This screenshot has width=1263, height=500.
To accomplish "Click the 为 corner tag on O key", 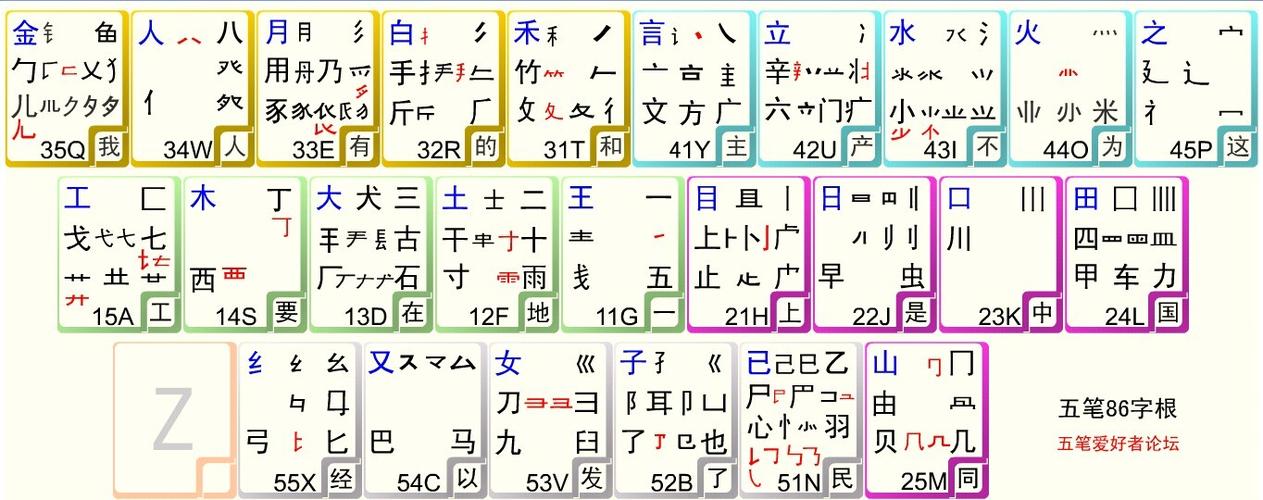I will 1112,147.
